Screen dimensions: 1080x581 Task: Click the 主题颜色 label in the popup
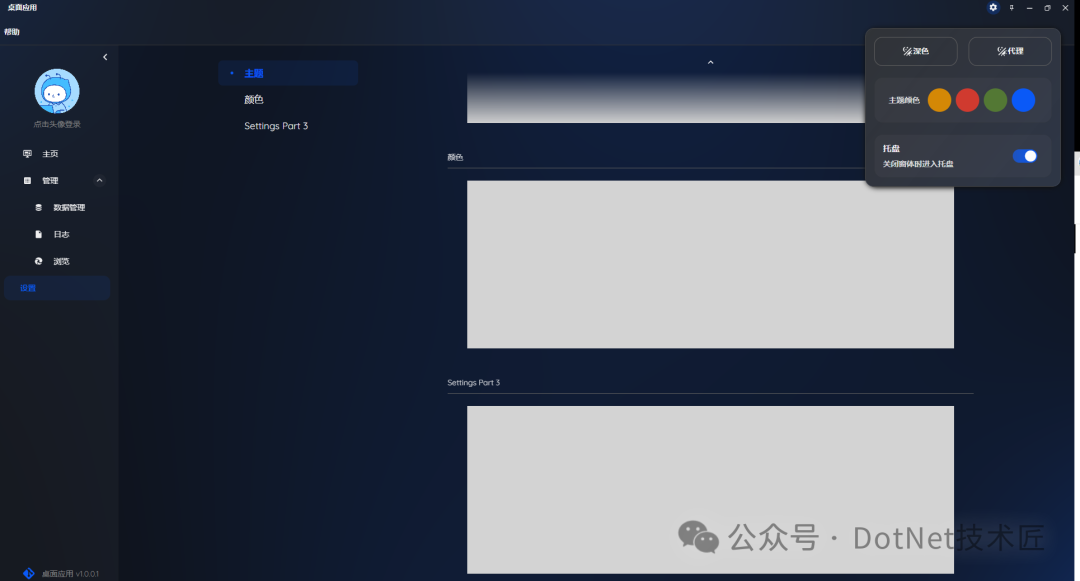pyautogui.click(x=904, y=100)
